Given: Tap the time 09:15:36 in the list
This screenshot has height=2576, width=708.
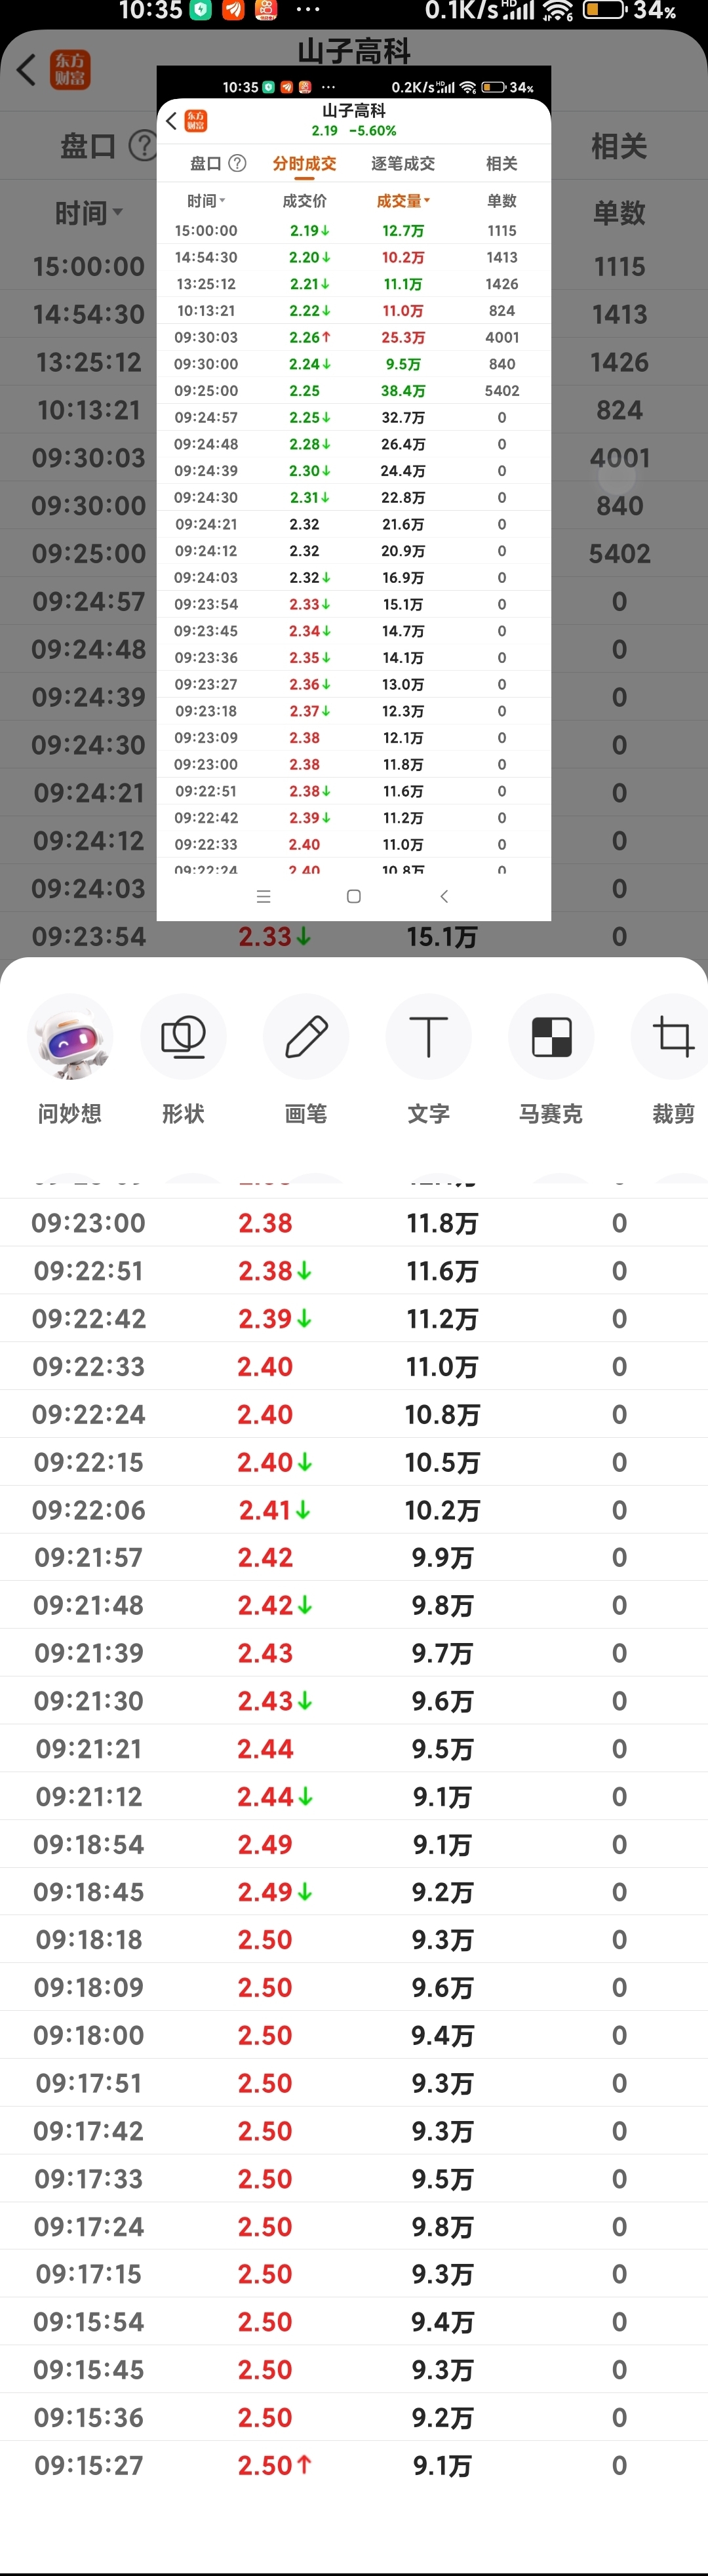Looking at the screenshot, I should pyautogui.click(x=89, y=2418).
